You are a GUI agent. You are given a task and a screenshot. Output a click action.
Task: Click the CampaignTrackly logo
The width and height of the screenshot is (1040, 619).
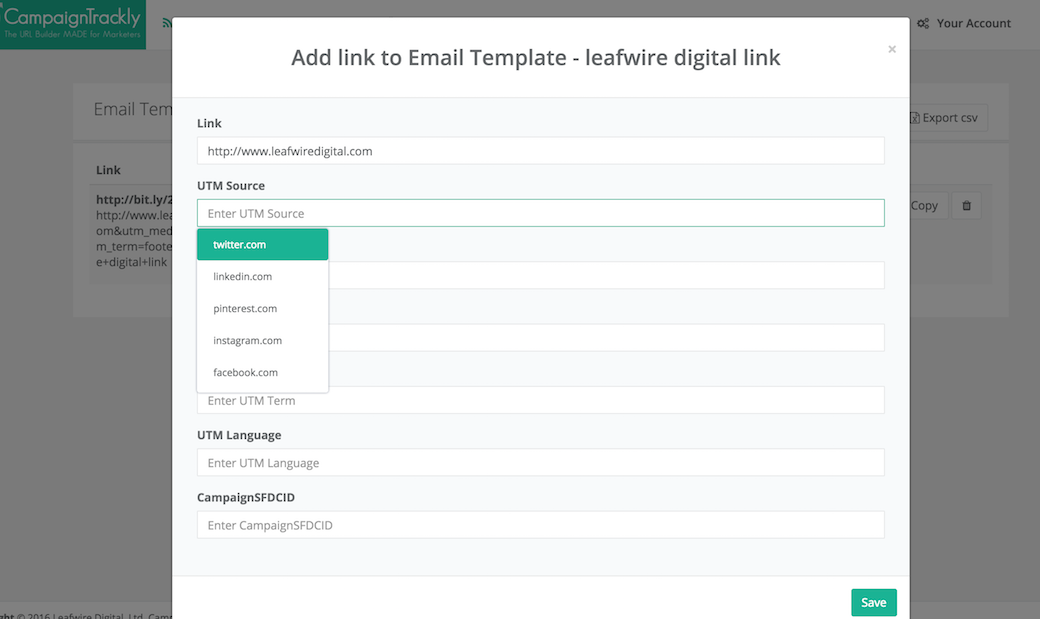pos(70,22)
